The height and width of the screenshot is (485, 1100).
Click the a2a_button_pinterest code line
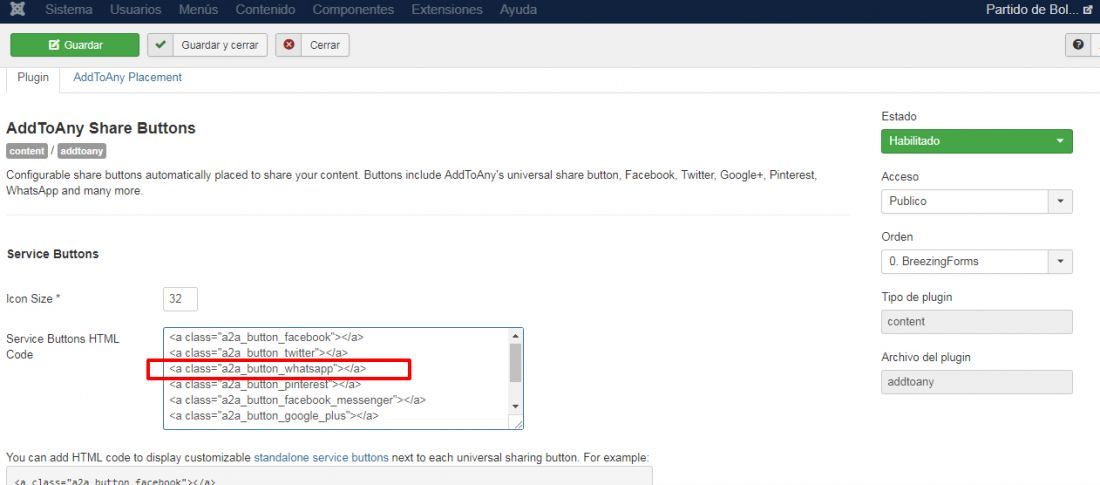tap(265, 384)
